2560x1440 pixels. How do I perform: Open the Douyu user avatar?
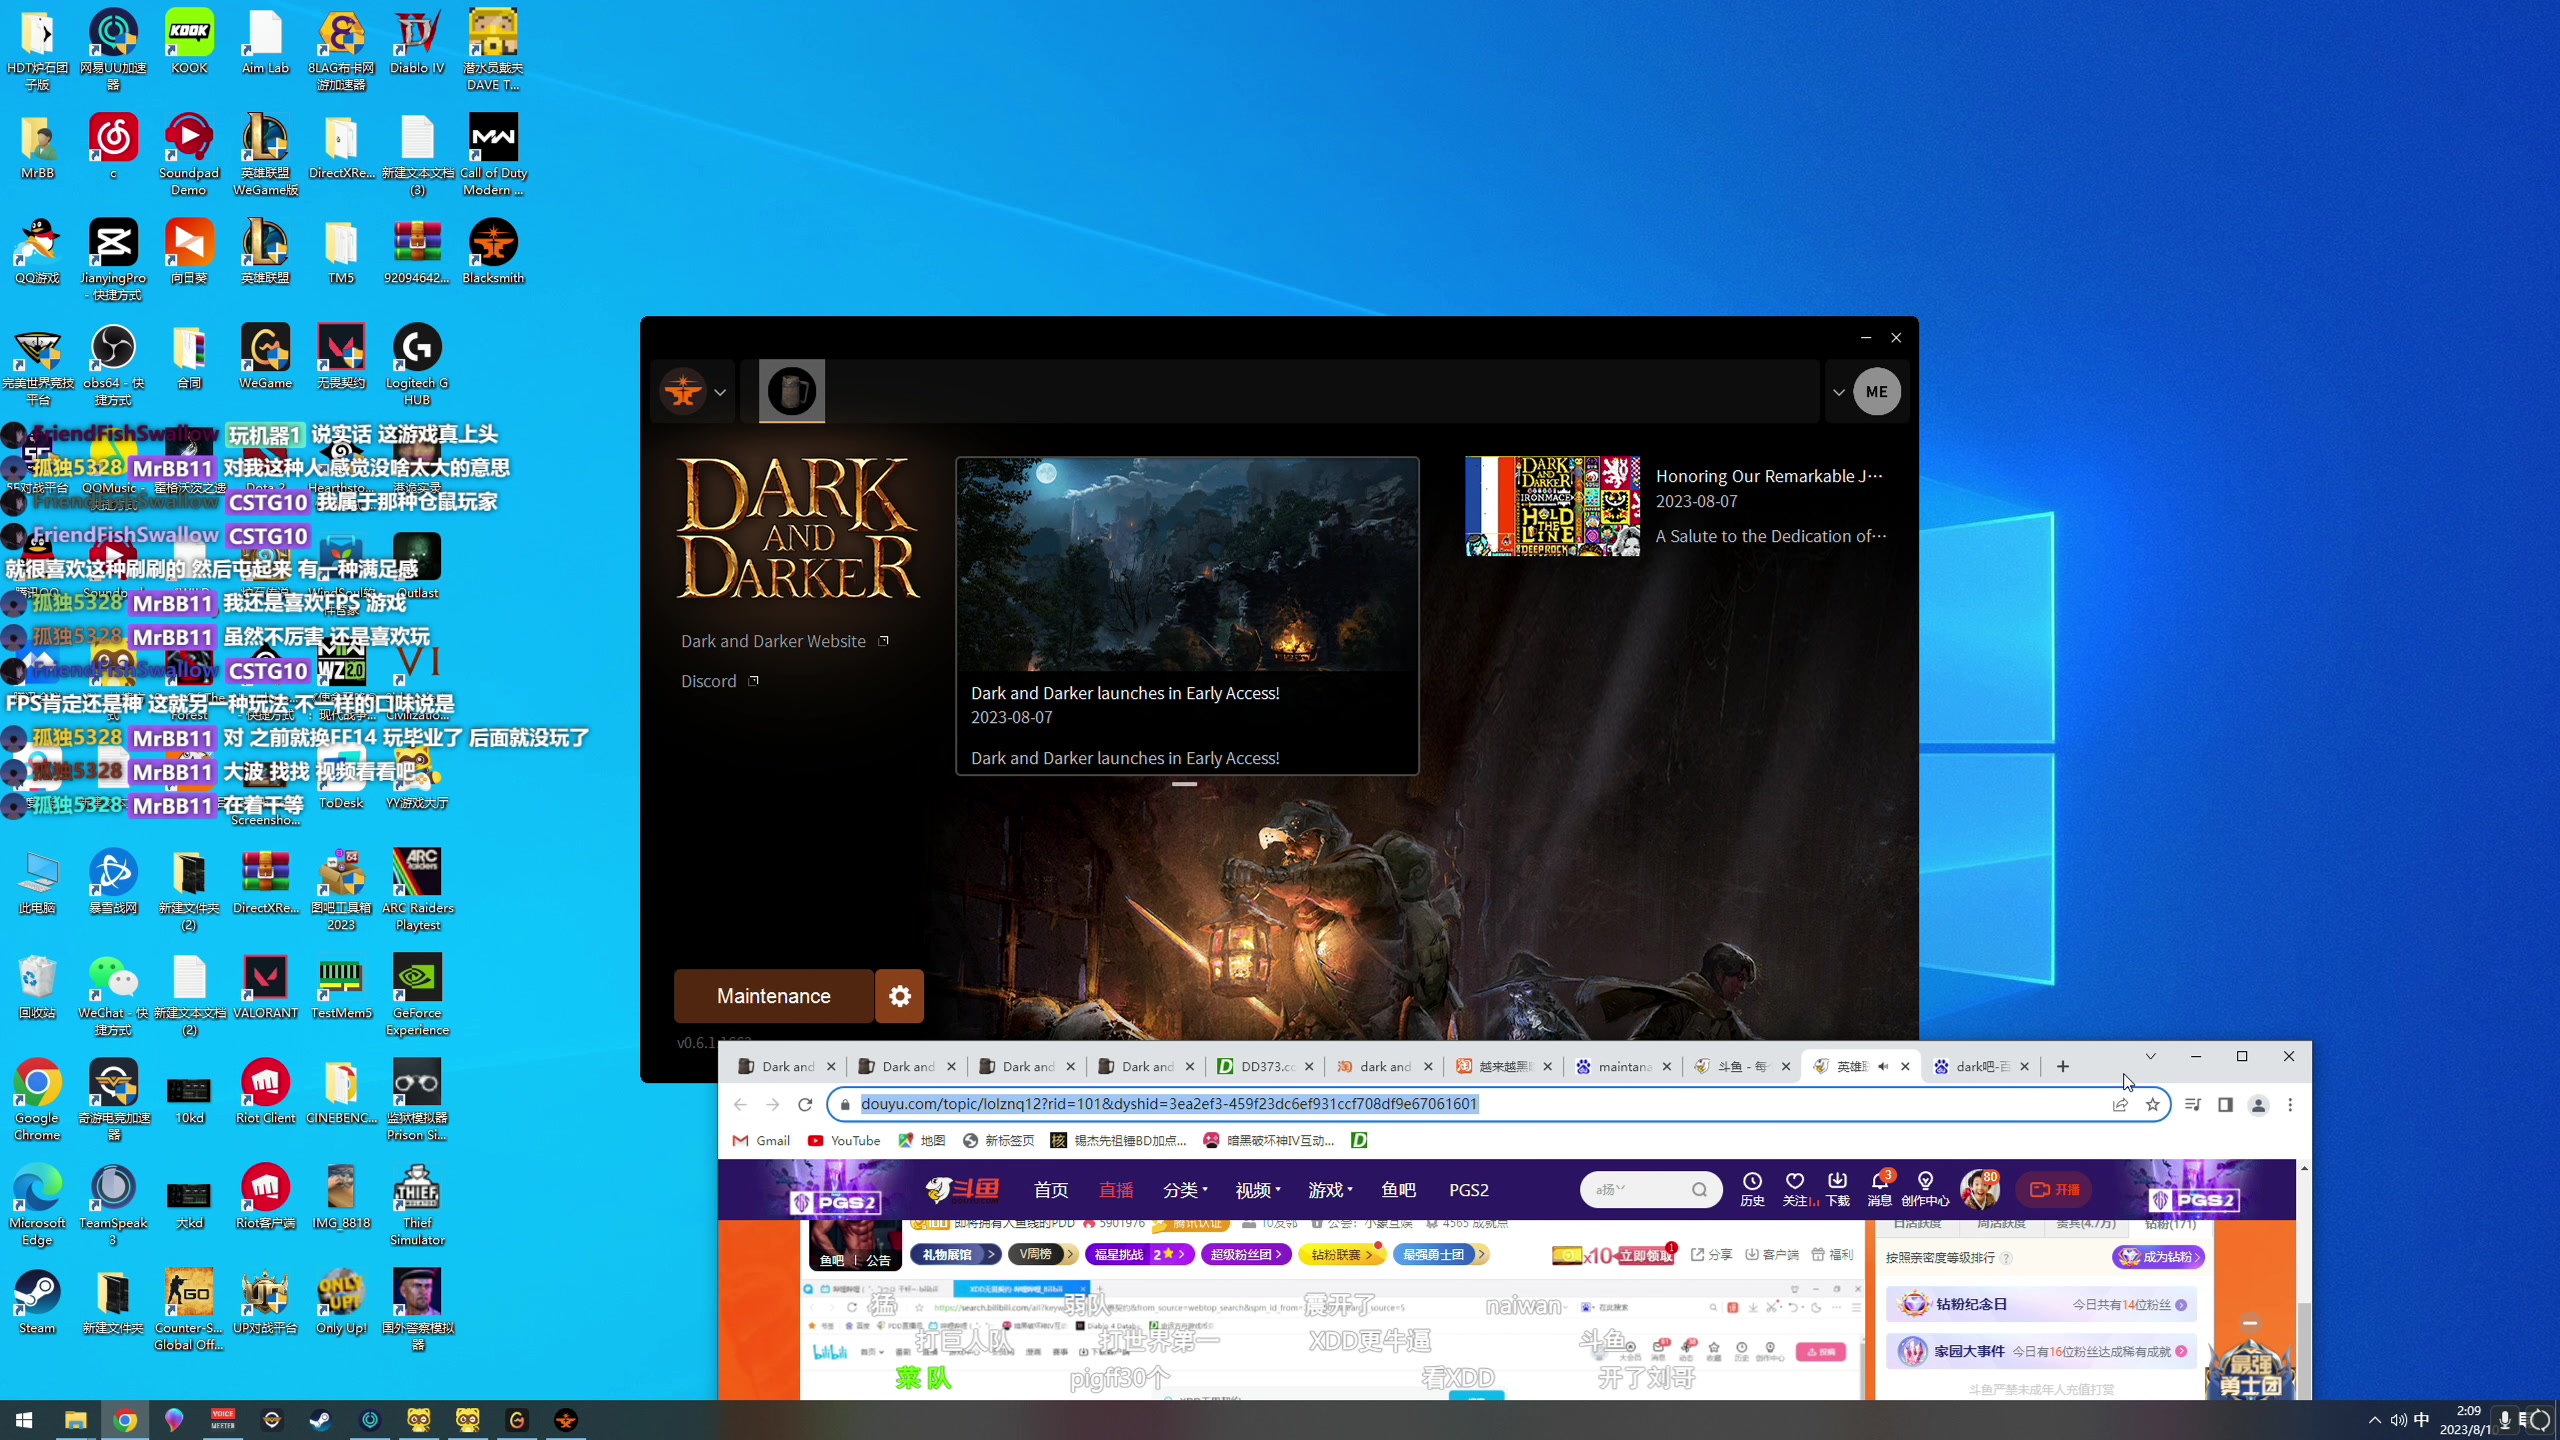click(1978, 1189)
